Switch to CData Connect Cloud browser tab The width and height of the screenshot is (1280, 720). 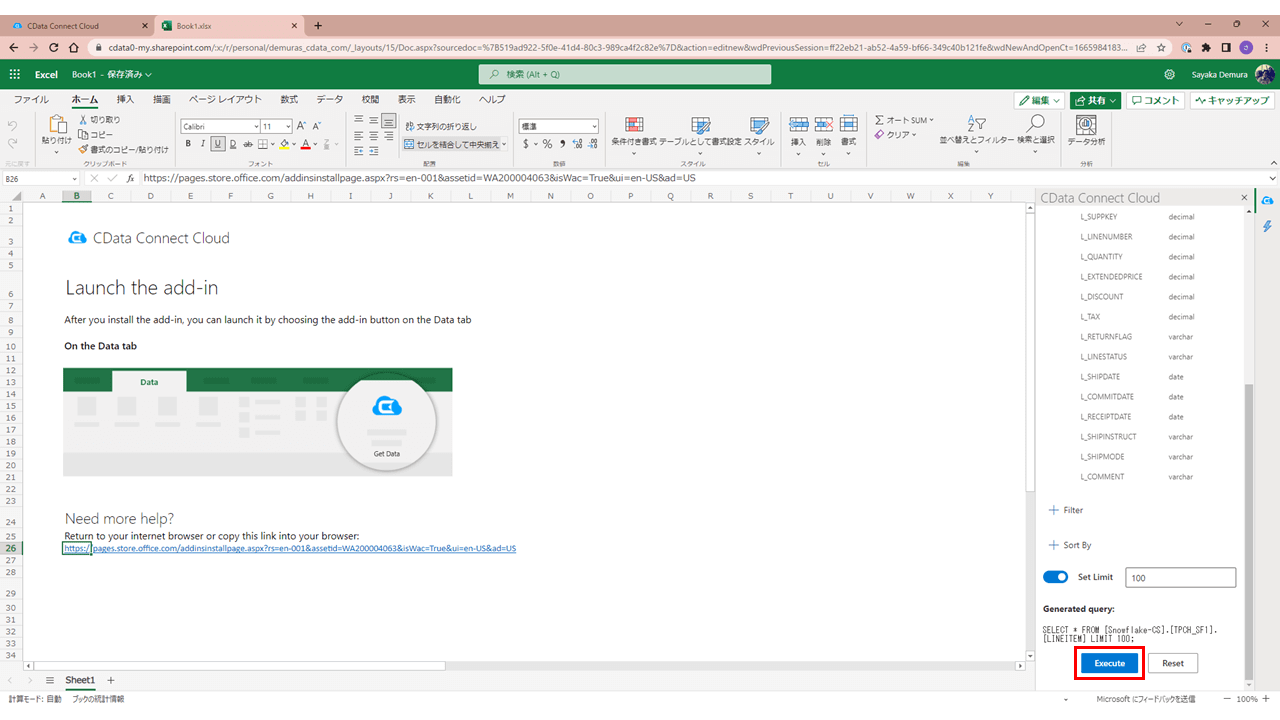pos(76,25)
